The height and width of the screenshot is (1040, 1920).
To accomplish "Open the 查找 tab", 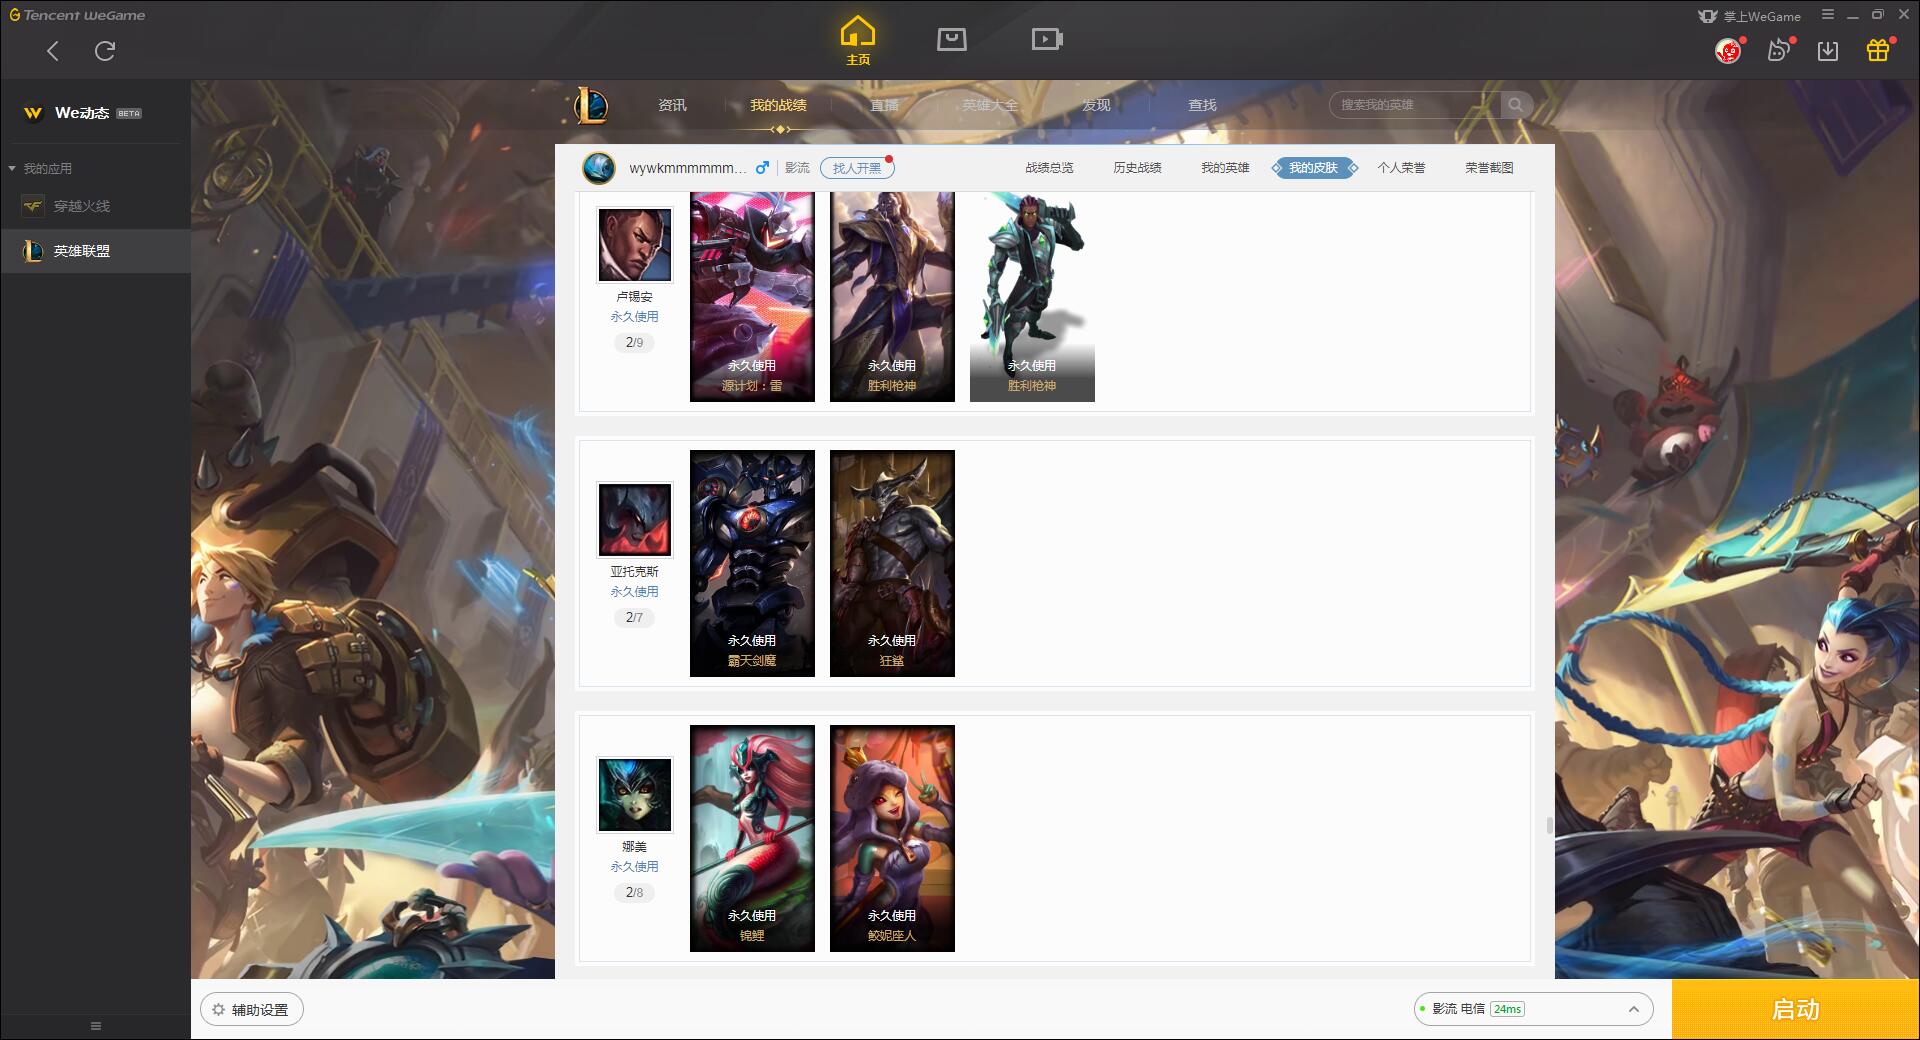I will click(1202, 105).
